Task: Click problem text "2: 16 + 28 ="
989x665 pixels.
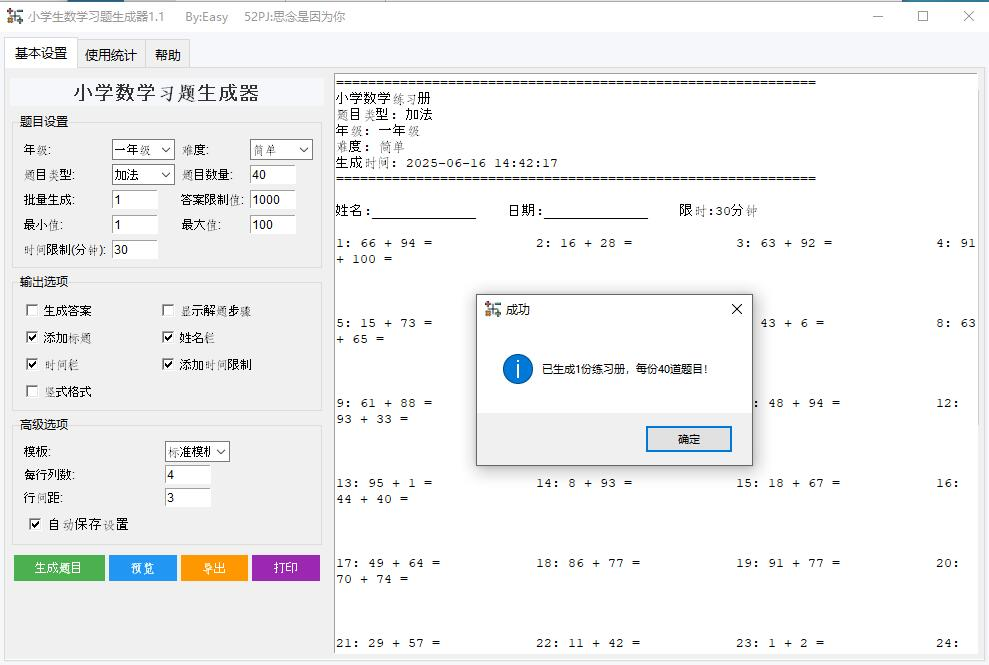Action: 584,243
